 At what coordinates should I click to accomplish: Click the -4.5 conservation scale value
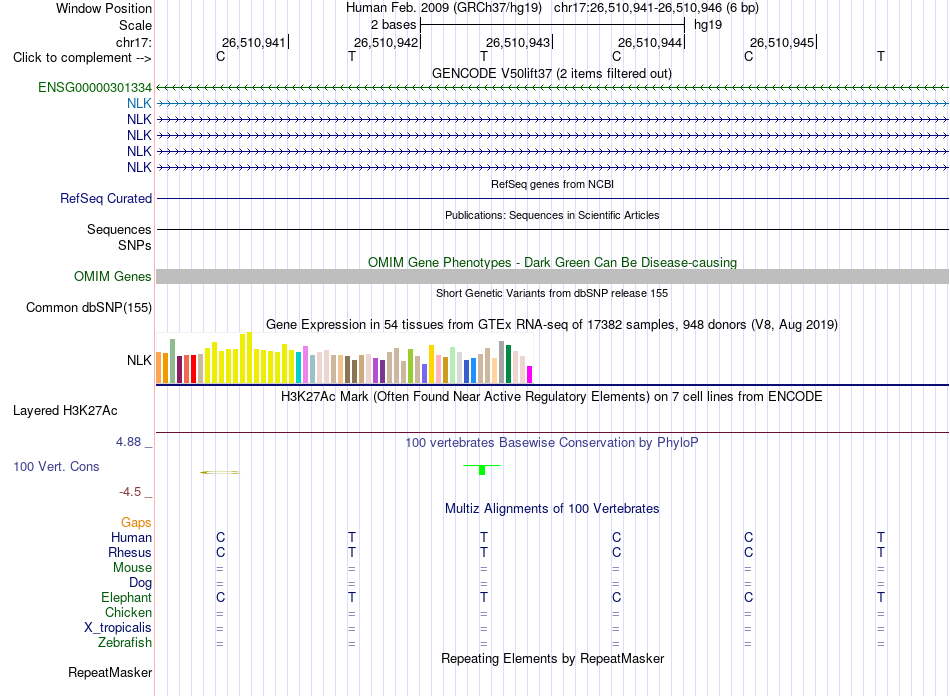click(x=130, y=491)
